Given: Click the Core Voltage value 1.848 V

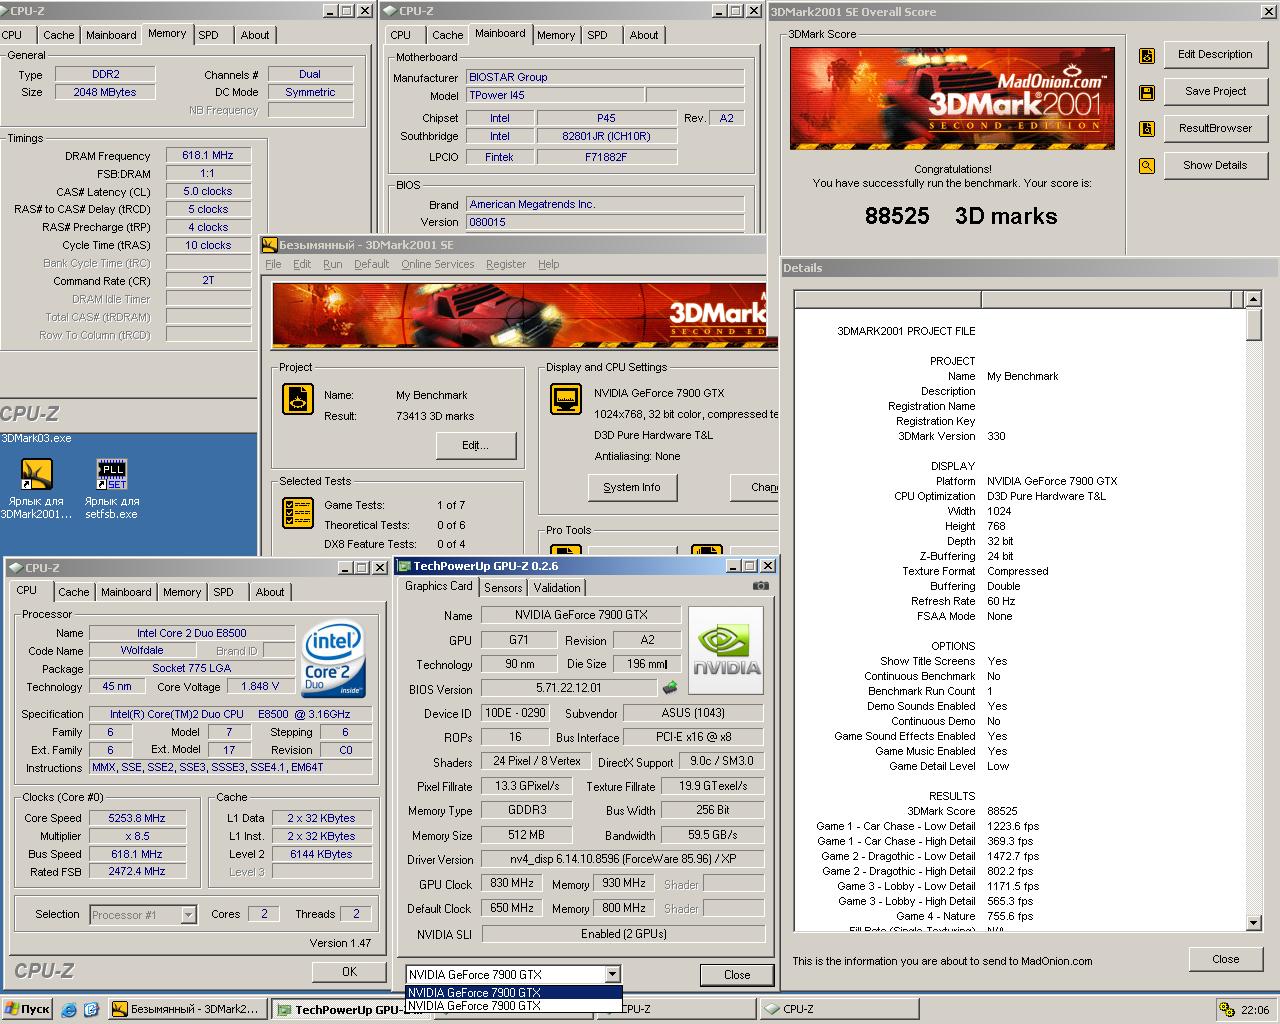Looking at the screenshot, I should point(261,687).
